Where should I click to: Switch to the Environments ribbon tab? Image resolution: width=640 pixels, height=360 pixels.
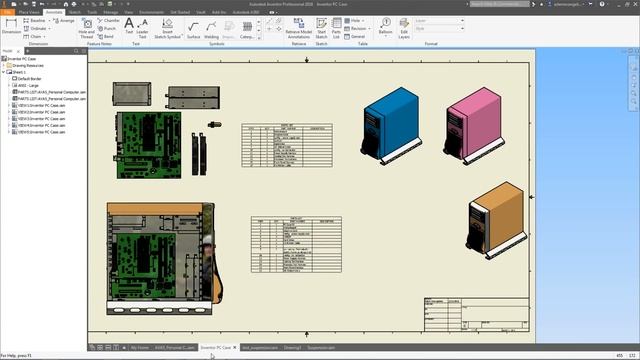tap(151, 12)
